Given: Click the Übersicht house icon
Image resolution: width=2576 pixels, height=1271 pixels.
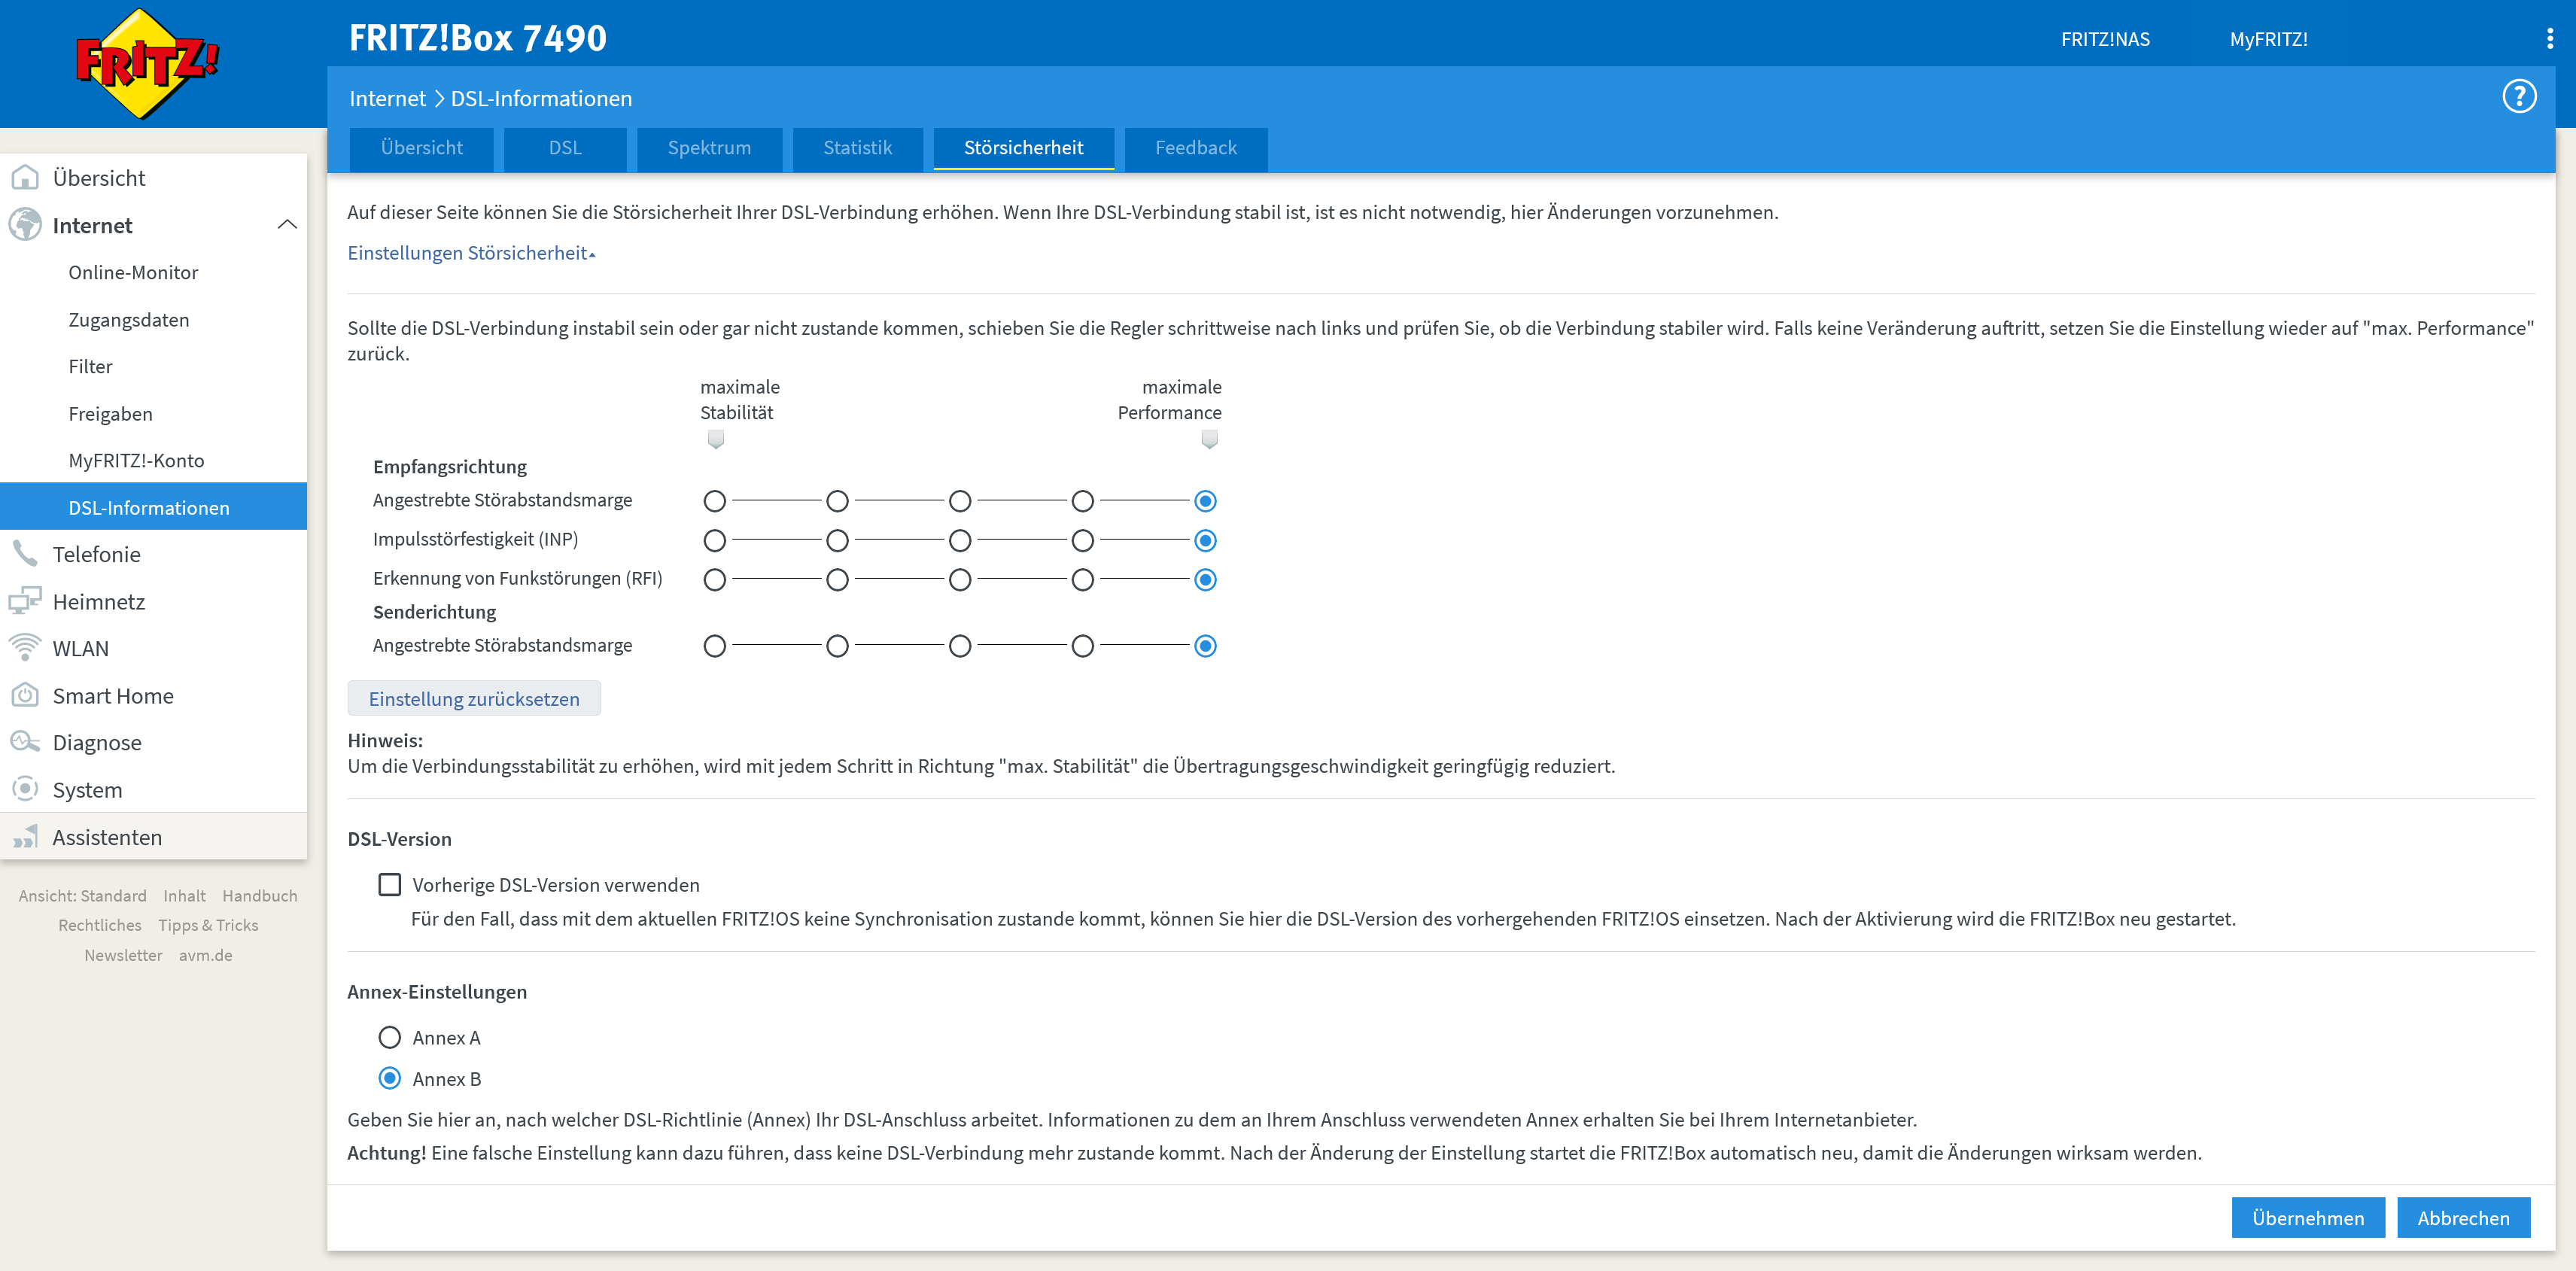Looking at the screenshot, I should pyautogui.click(x=25, y=178).
